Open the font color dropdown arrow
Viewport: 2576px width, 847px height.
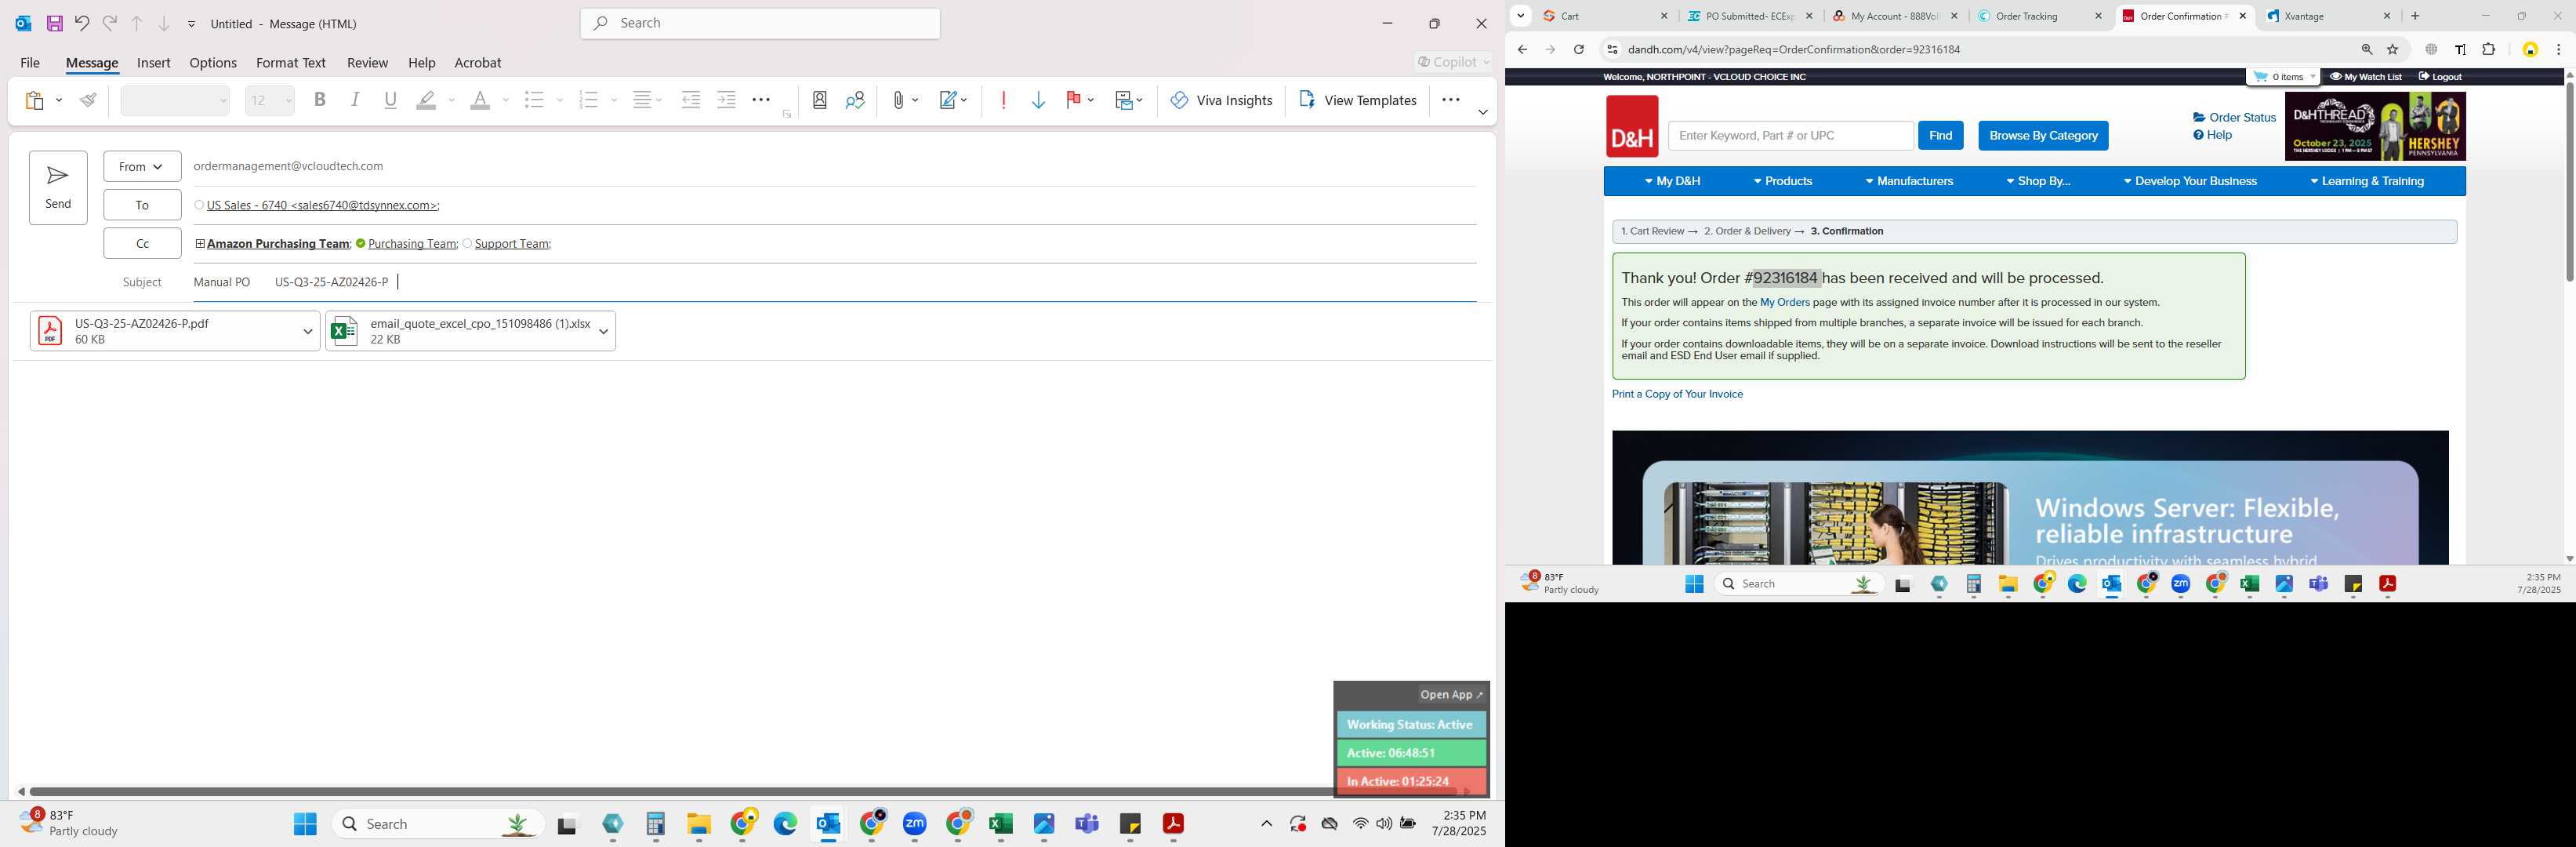[x=506, y=100]
